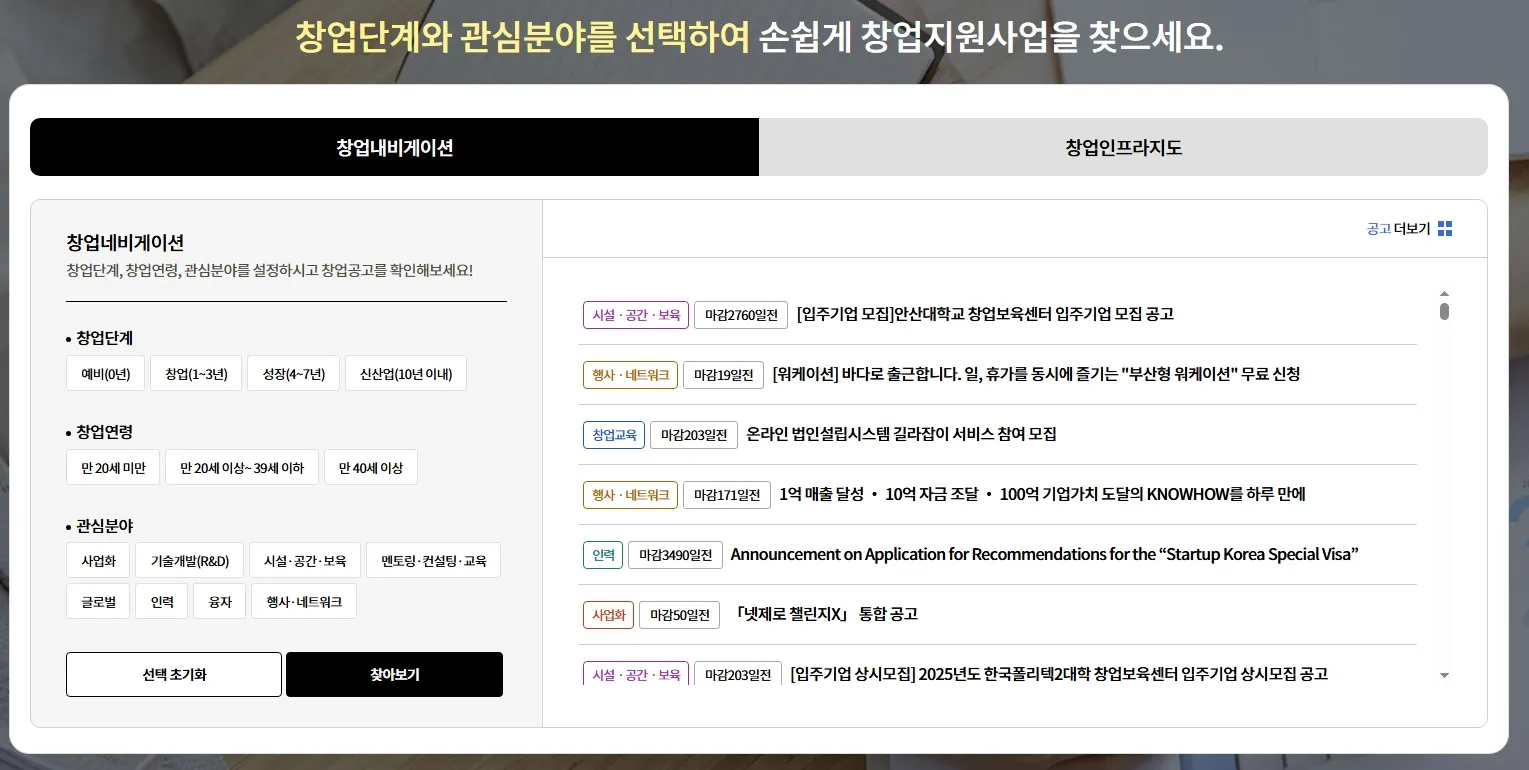The width and height of the screenshot is (1529, 770).
Task: Open the 안산대학교 창업보육센터 입주기업 모집 공고
Action: 983,314
